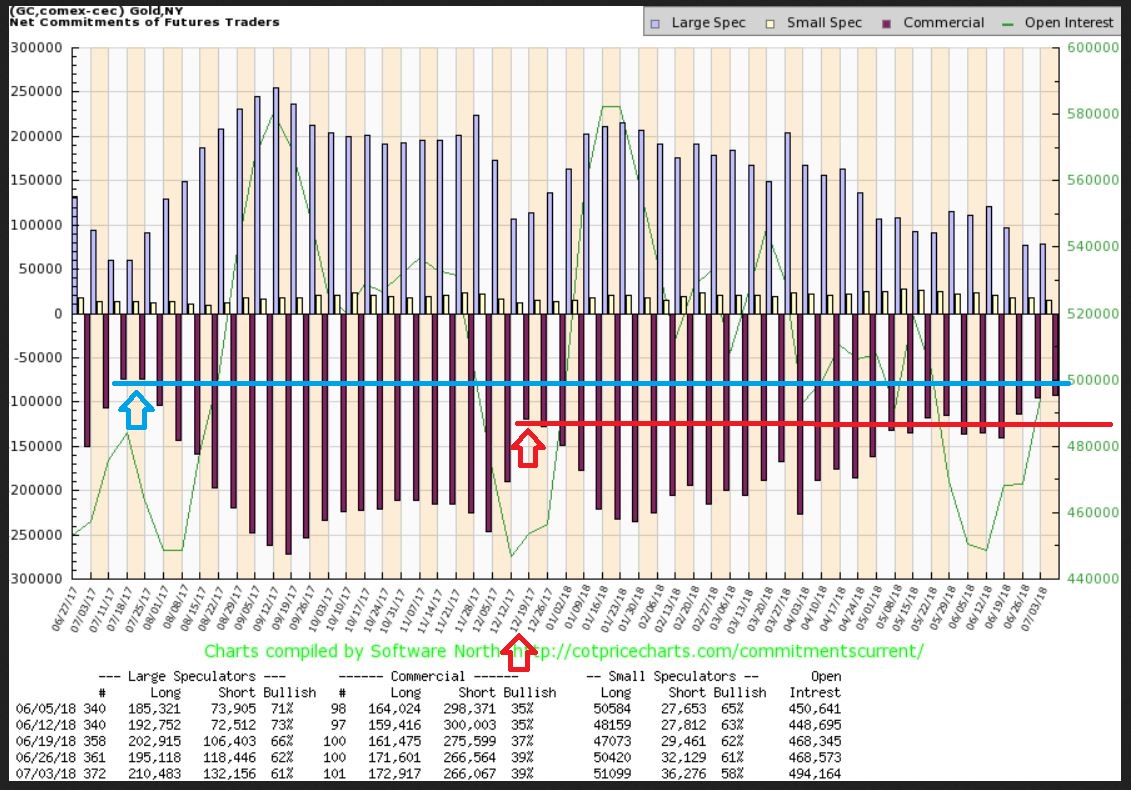Click Large Spec long value 210,483
This screenshot has height=790, width=1131.
[x=154, y=773]
